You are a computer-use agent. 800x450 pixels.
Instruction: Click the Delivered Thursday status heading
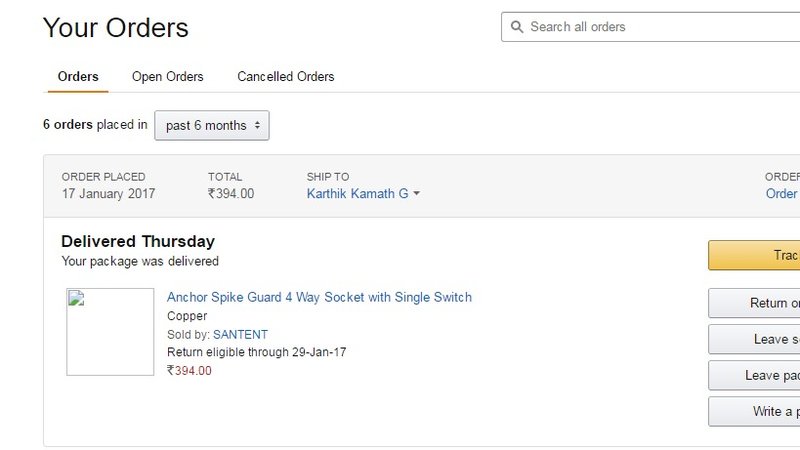[x=138, y=241]
